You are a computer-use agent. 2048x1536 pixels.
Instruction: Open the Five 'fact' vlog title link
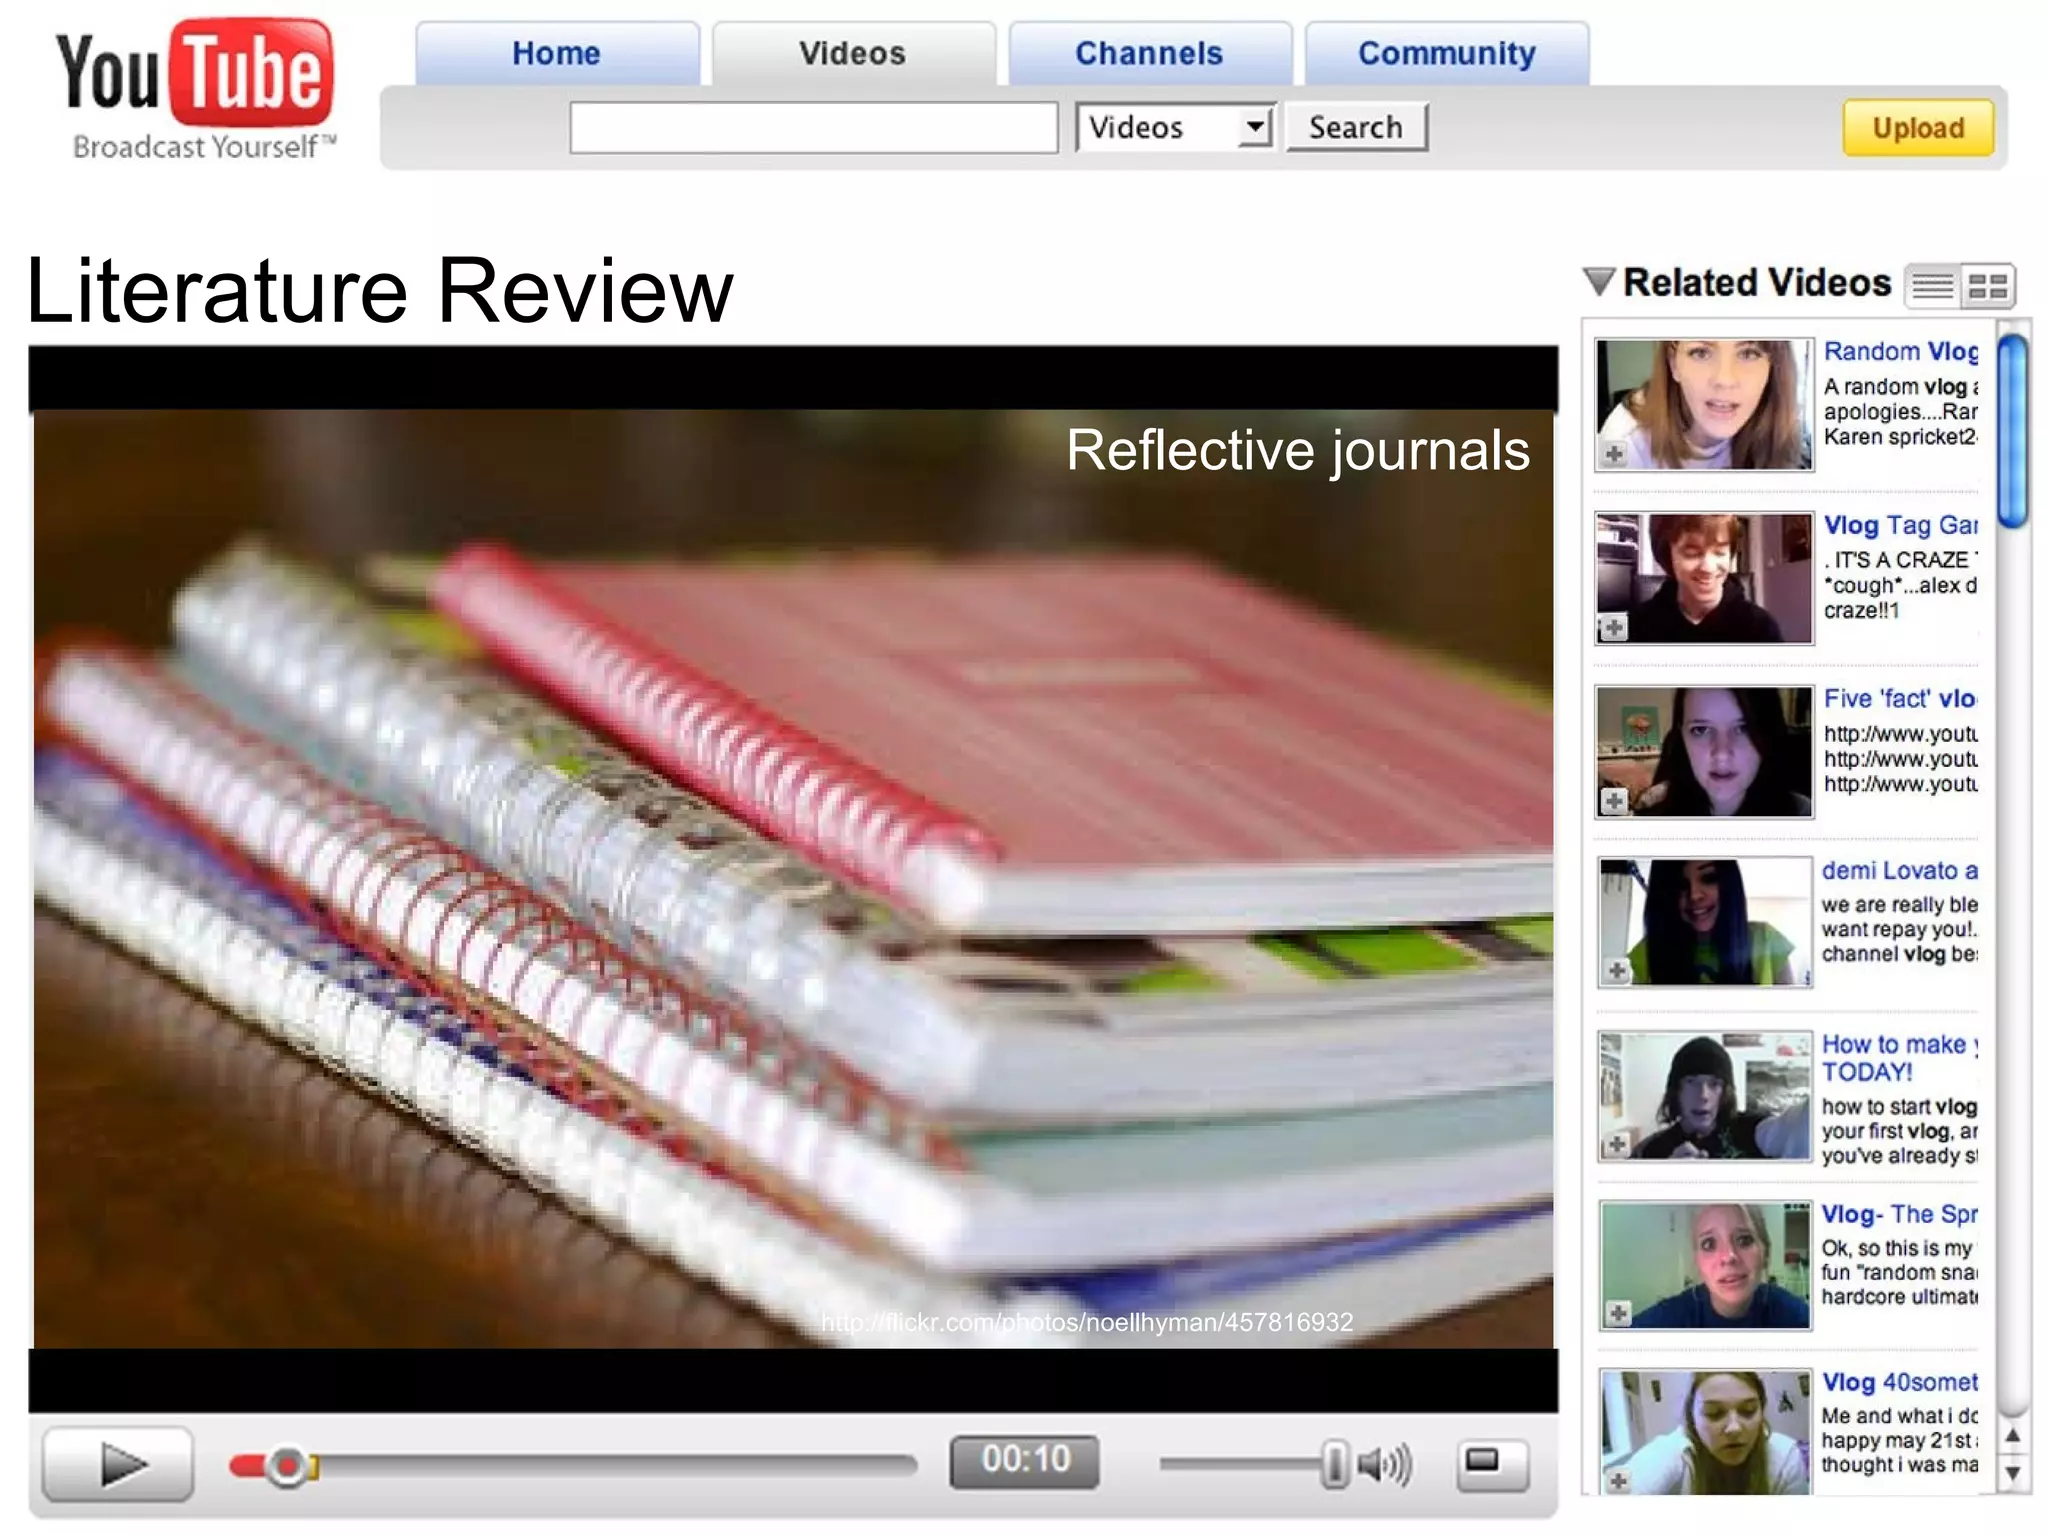[x=1900, y=699]
